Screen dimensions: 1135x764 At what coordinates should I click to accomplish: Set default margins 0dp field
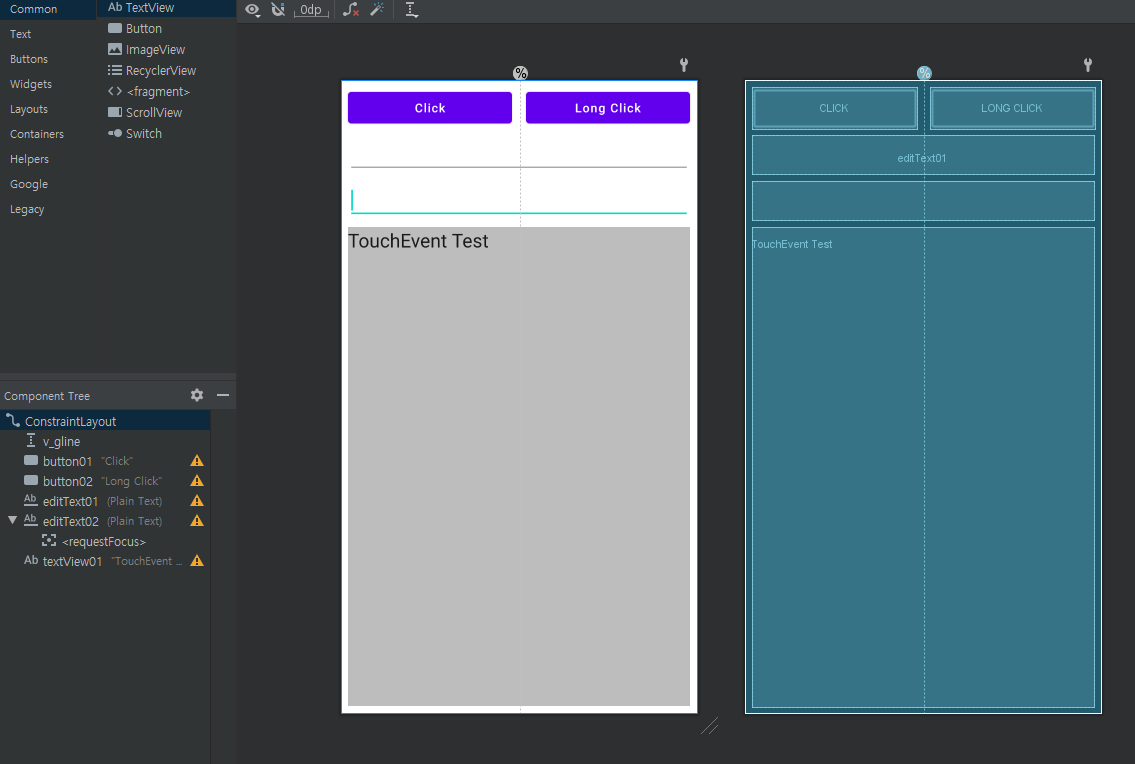[311, 10]
